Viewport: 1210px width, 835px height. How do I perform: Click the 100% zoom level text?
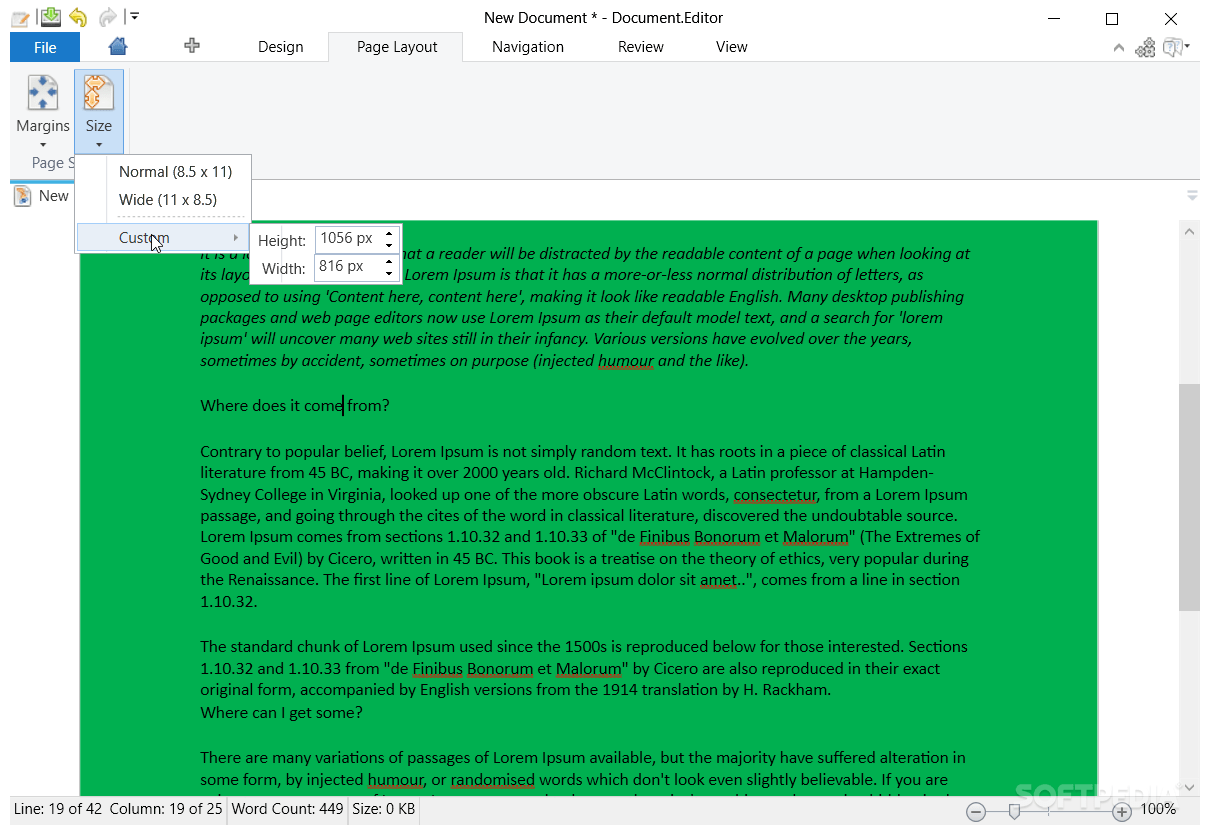1158,810
